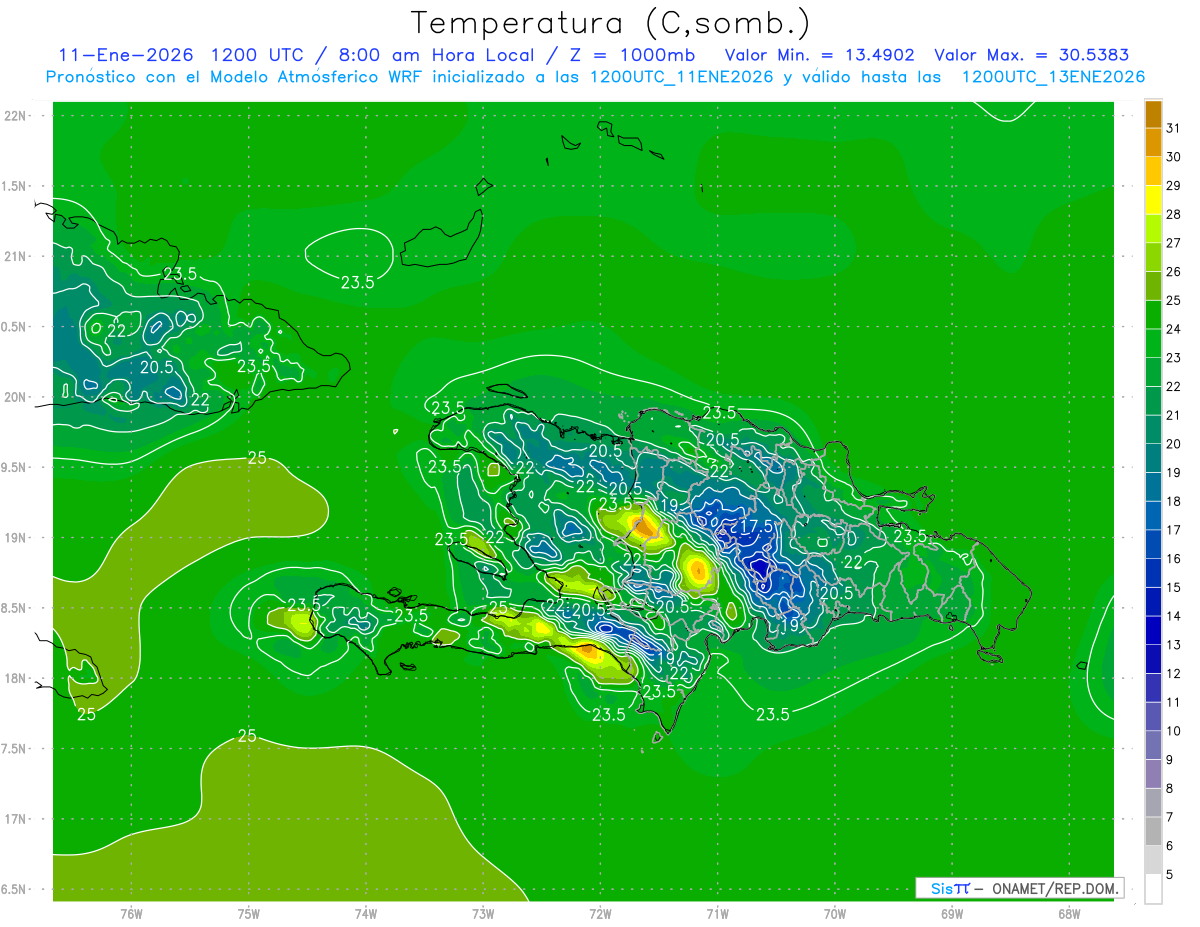Click the color bar label "18"
The height and width of the screenshot is (927, 1200).
click(1173, 501)
